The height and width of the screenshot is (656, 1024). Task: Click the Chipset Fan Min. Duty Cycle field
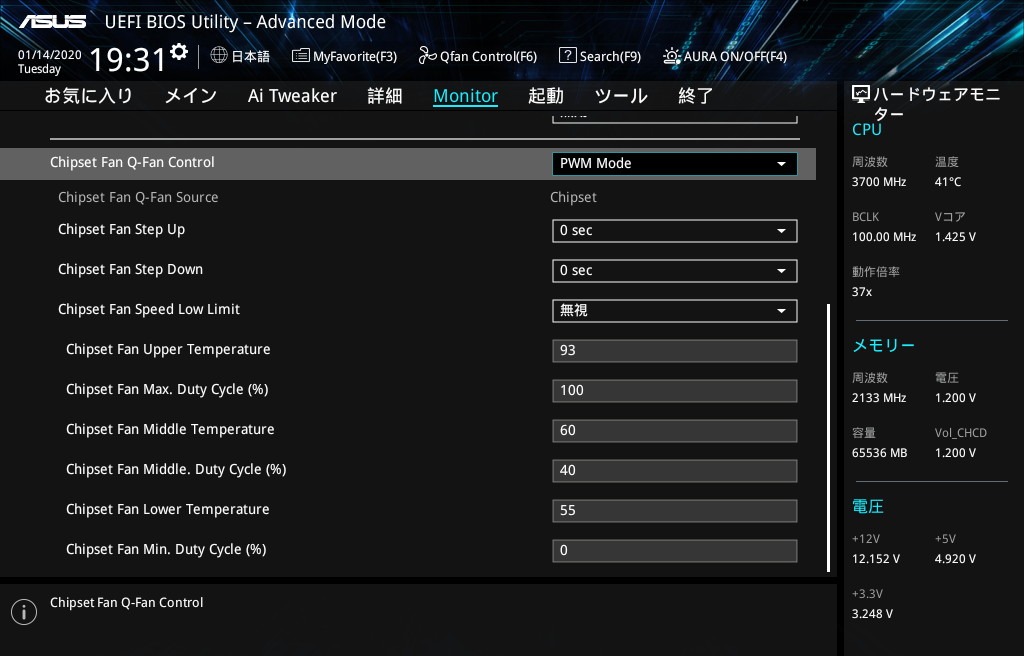(675, 550)
